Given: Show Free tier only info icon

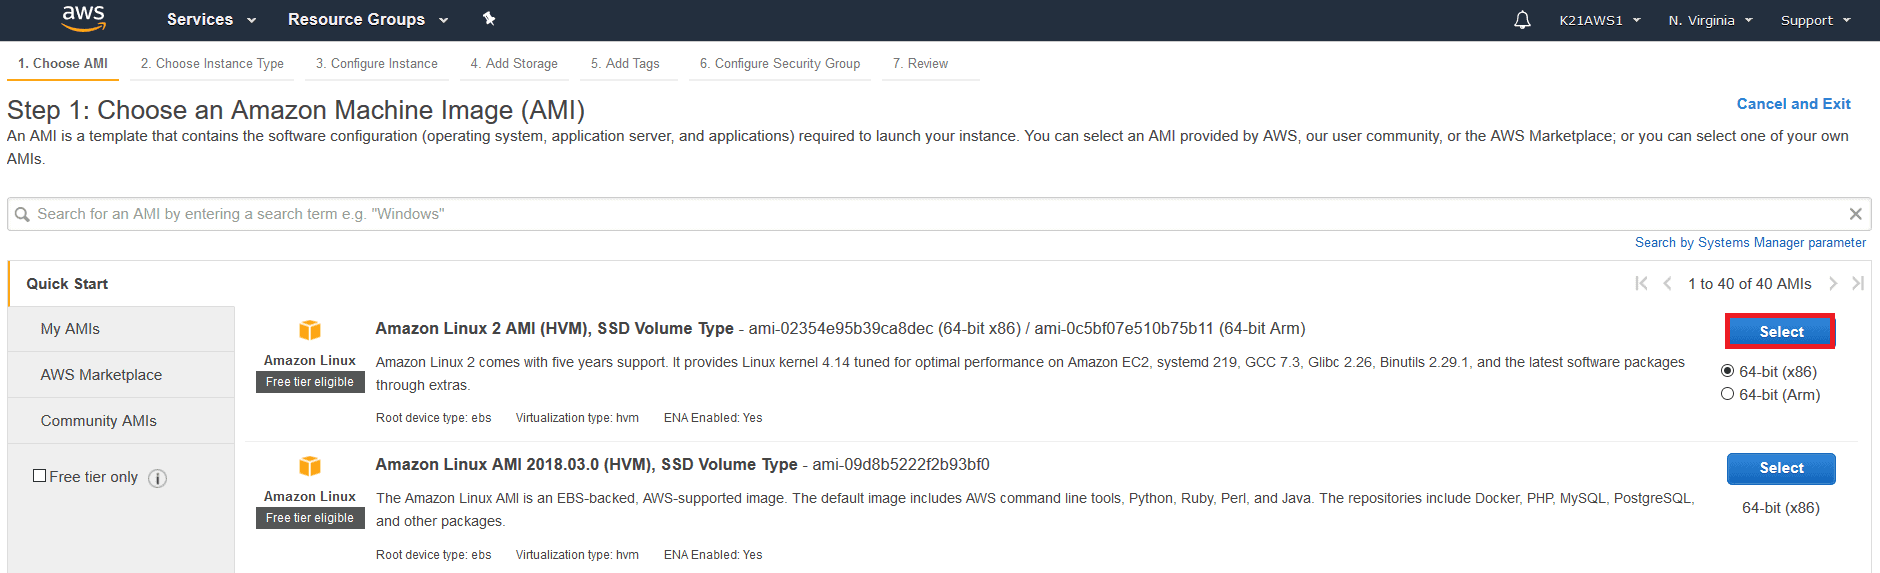Looking at the screenshot, I should click(157, 478).
